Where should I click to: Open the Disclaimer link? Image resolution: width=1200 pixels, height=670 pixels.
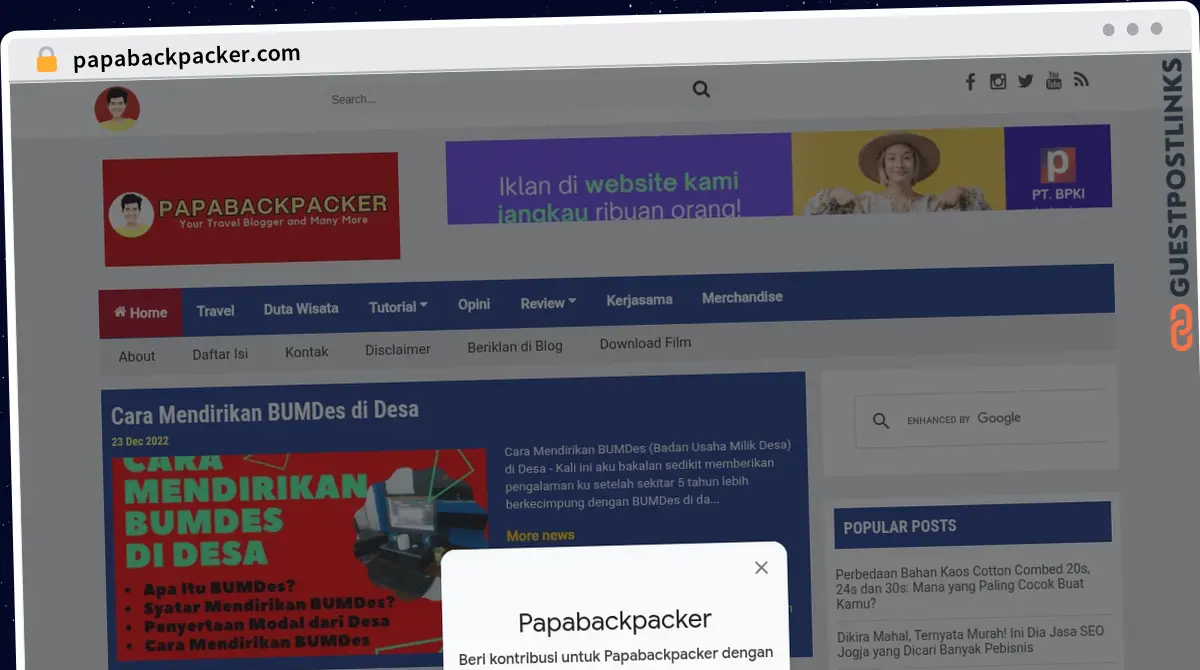(x=398, y=349)
